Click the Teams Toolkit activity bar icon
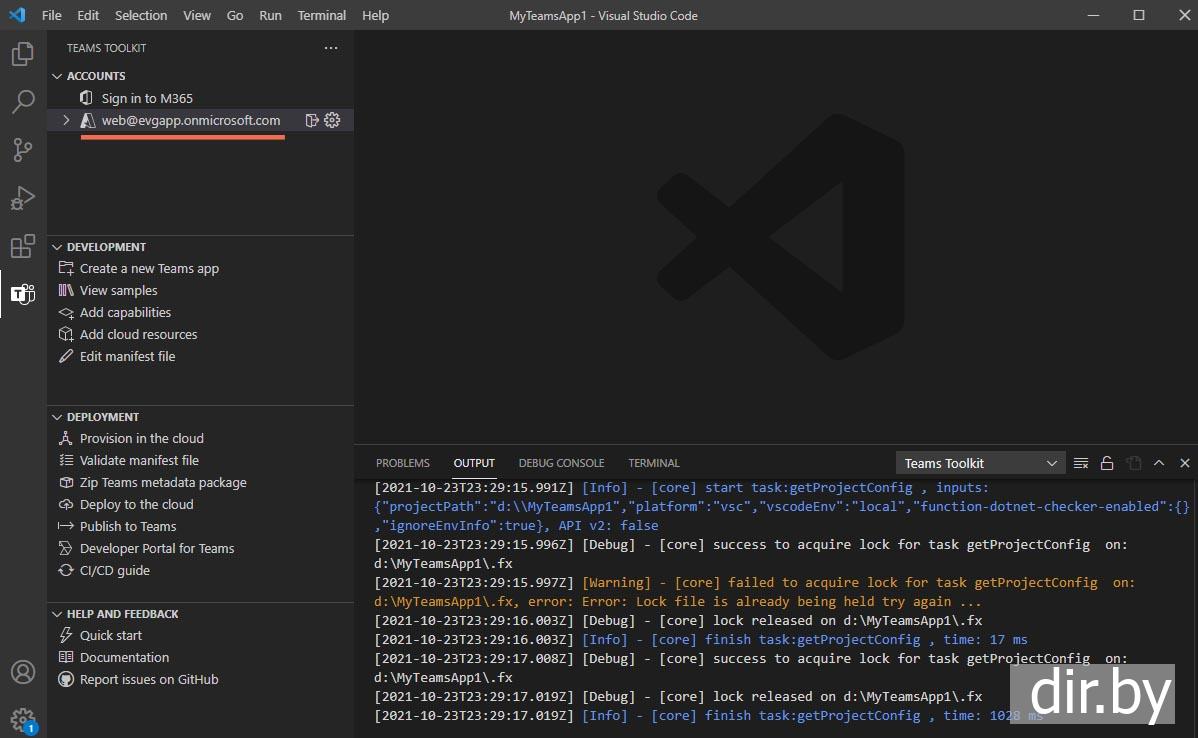1198x738 pixels. (x=22, y=294)
